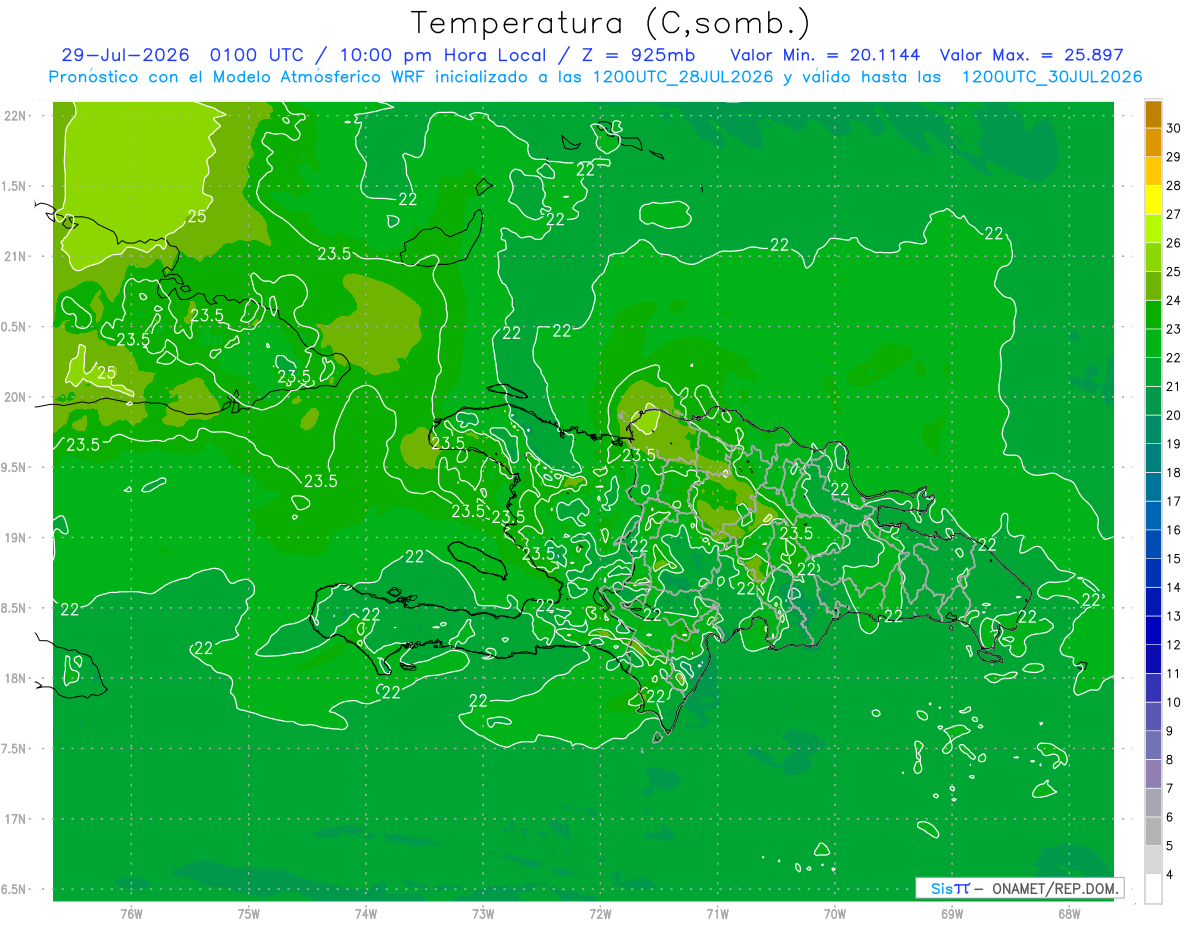Click the colorbar label '13'
The width and height of the screenshot is (1200, 927).
1174,616
